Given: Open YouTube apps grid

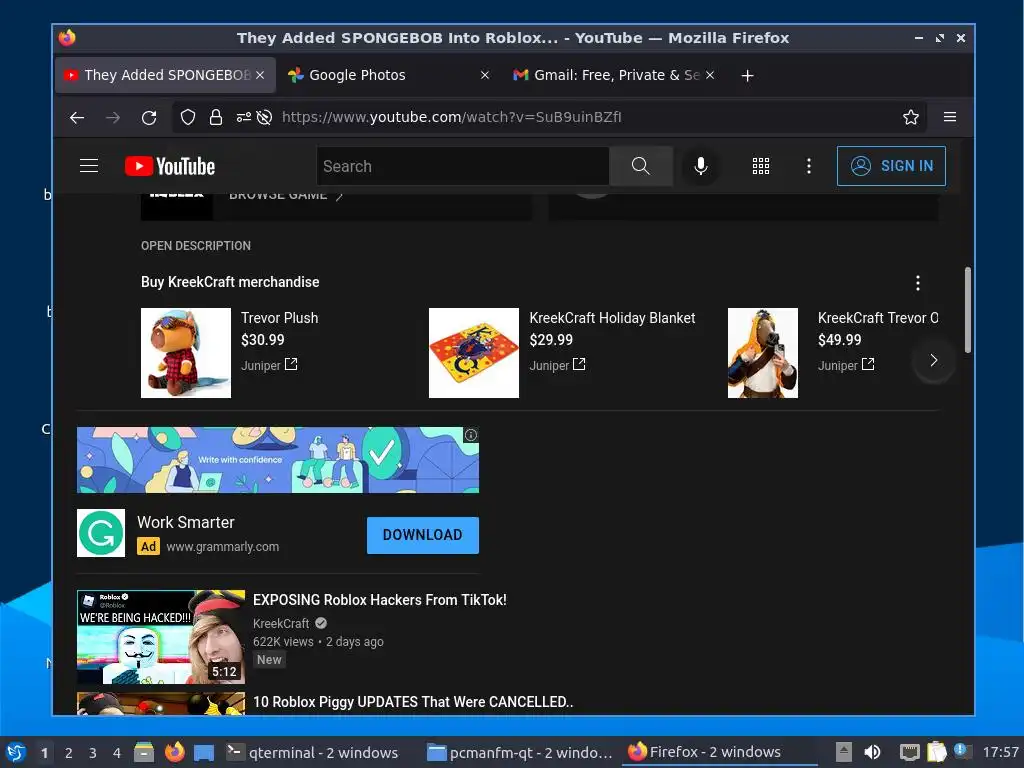Looking at the screenshot, I should 761,167.
